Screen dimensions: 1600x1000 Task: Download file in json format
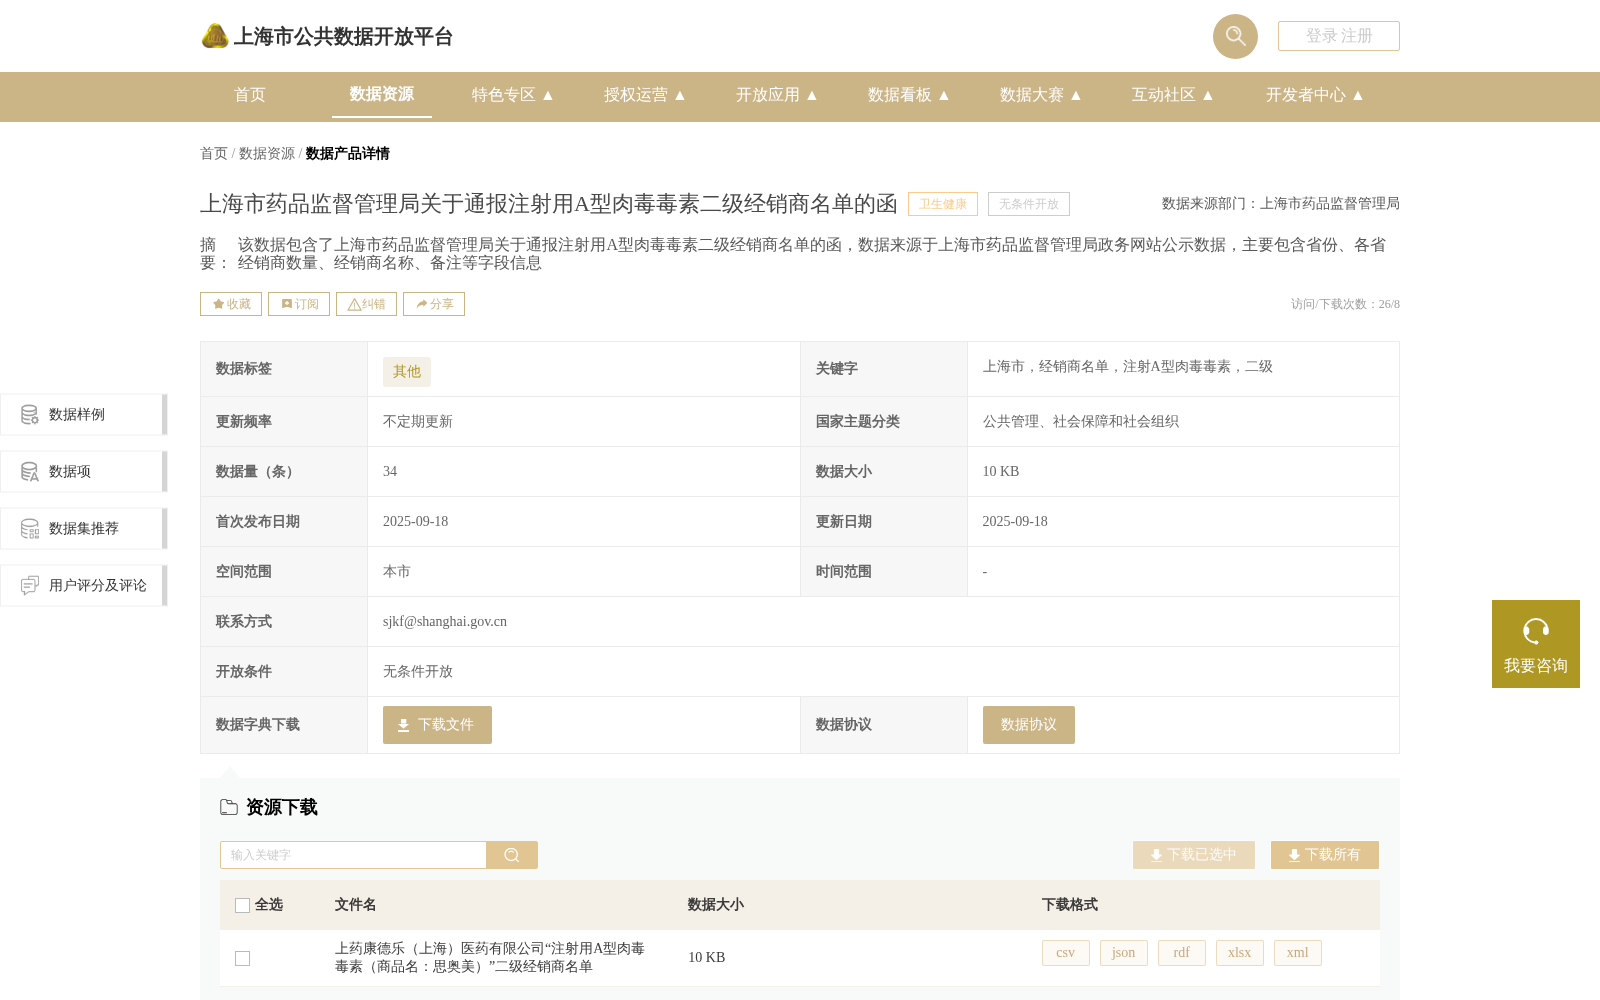[x=1124, y=953]
